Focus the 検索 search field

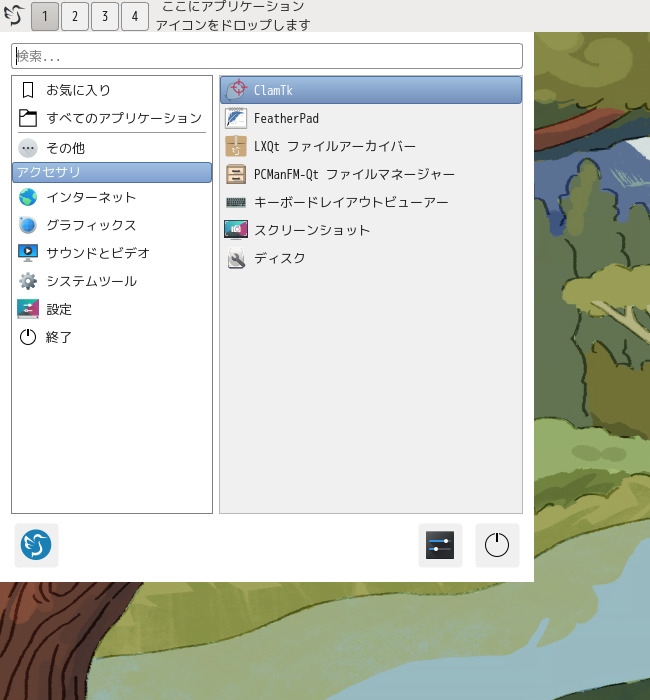tap(267, 56)
